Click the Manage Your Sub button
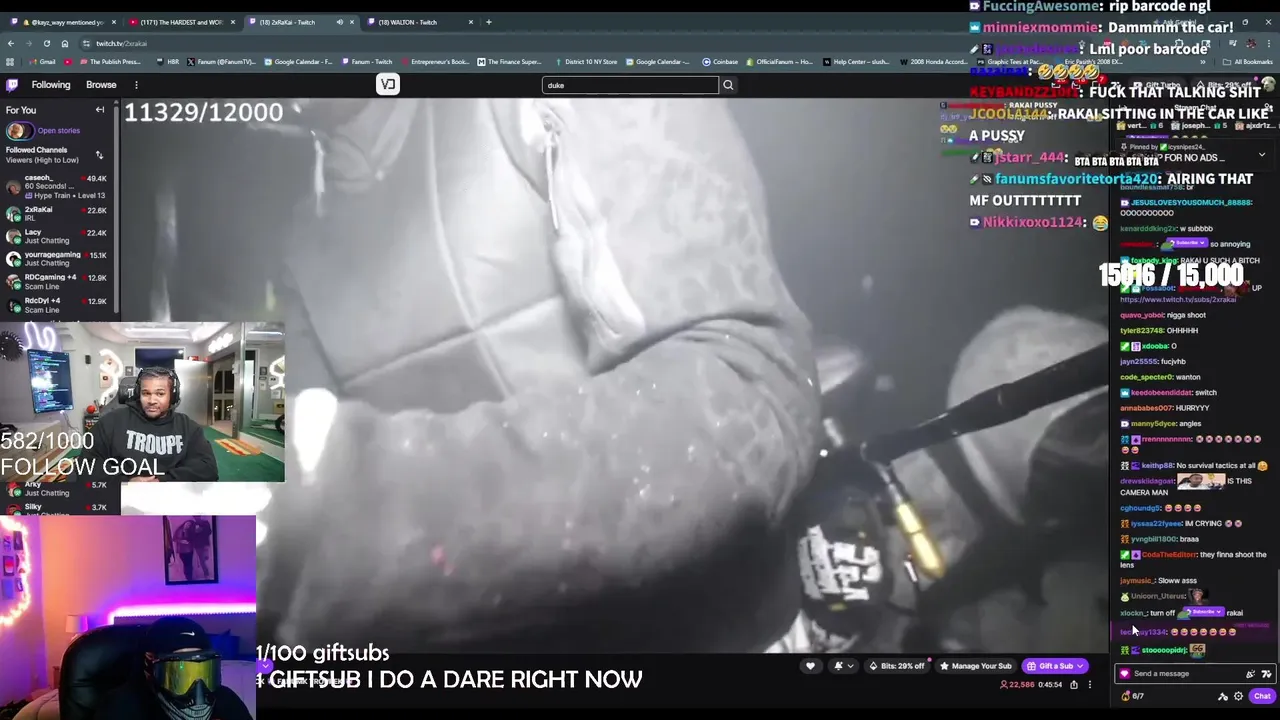The width and height of the screenshot is (1280, 720). tap(976, 666)
